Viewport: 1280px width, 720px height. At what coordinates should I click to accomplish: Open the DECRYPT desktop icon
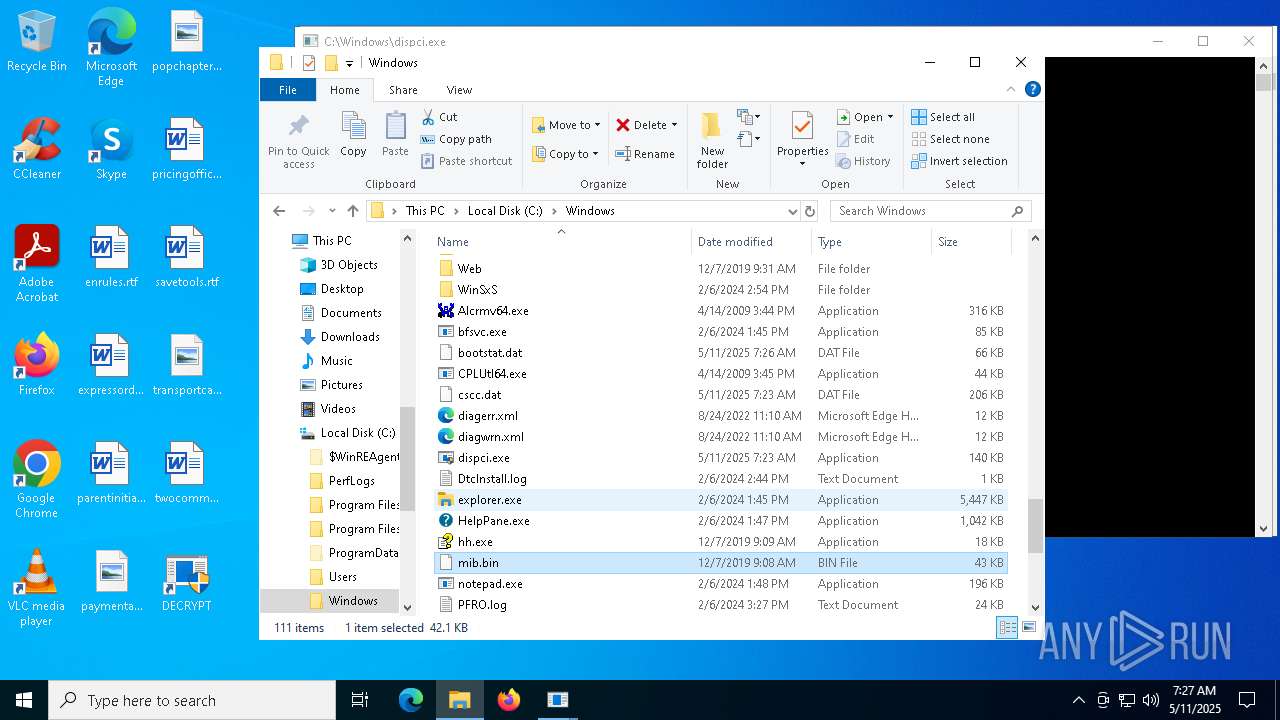point(187,582)
